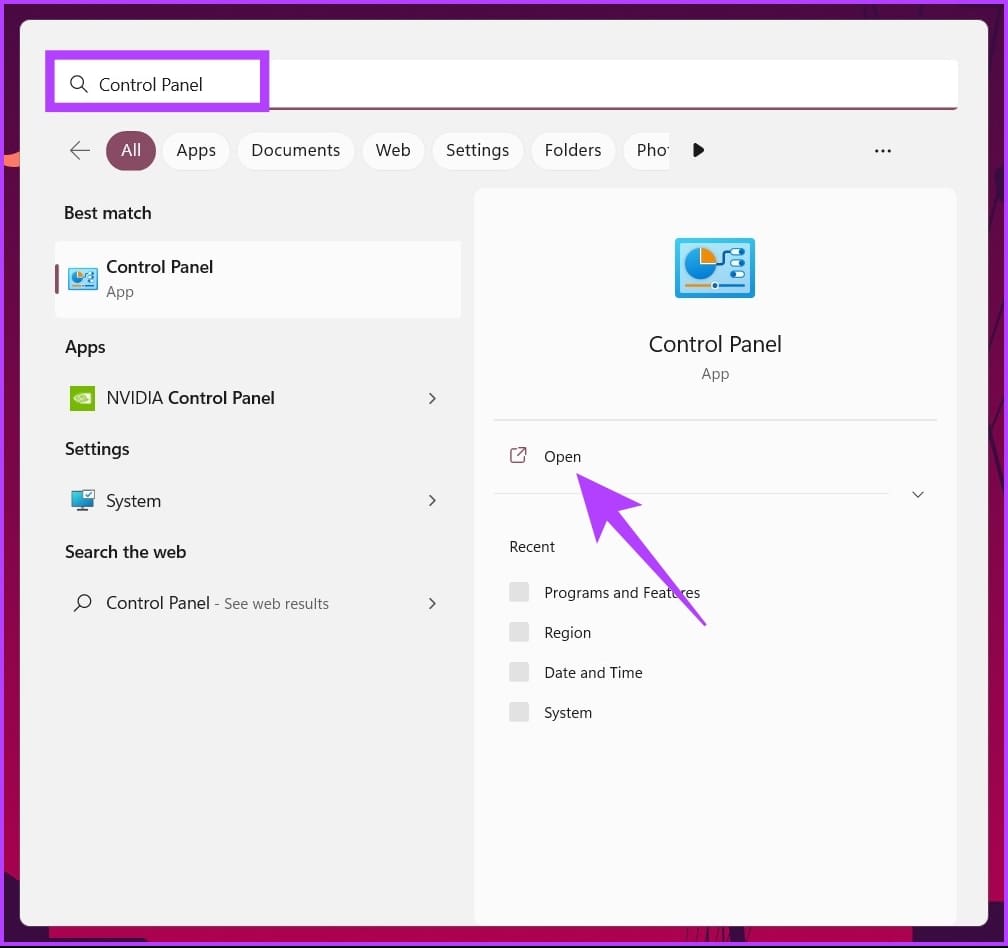Select the Settings filter tab
1008x948 pixels.
coord(478,150)
